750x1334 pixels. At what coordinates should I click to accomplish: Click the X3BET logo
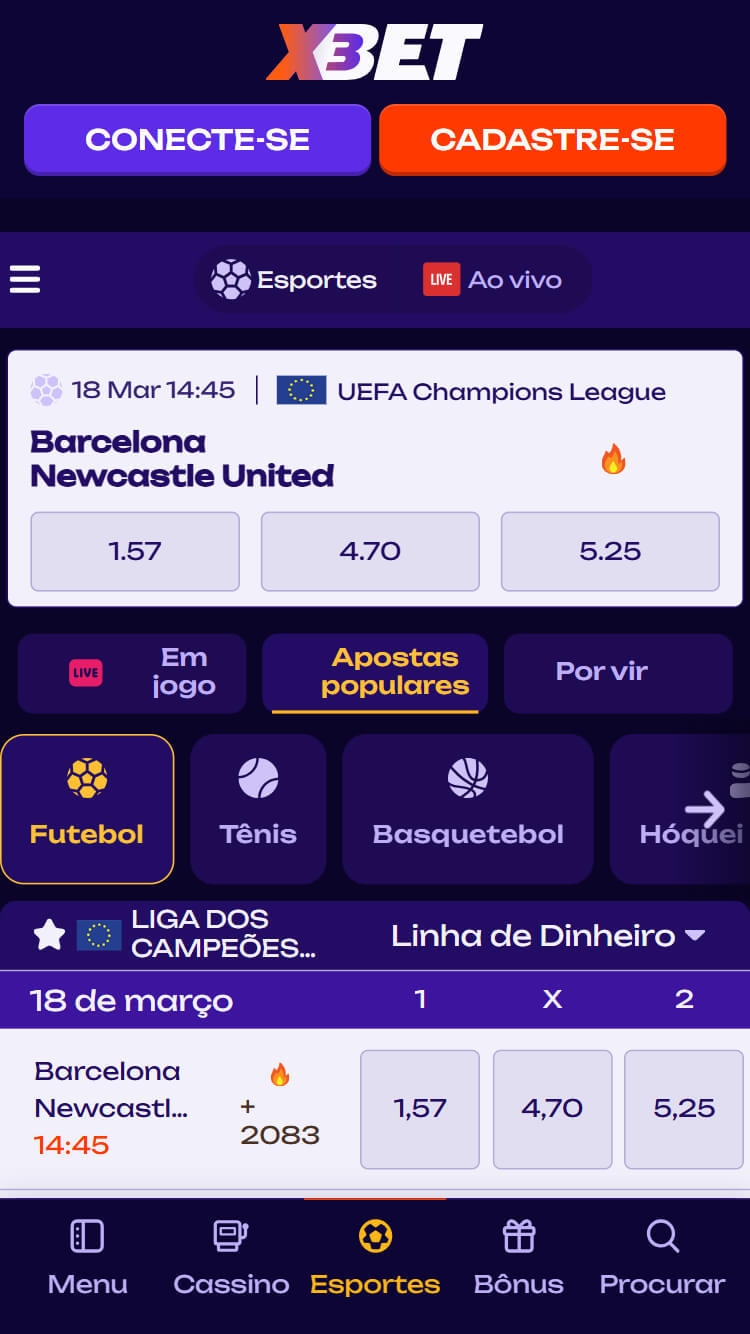point(374,52)
